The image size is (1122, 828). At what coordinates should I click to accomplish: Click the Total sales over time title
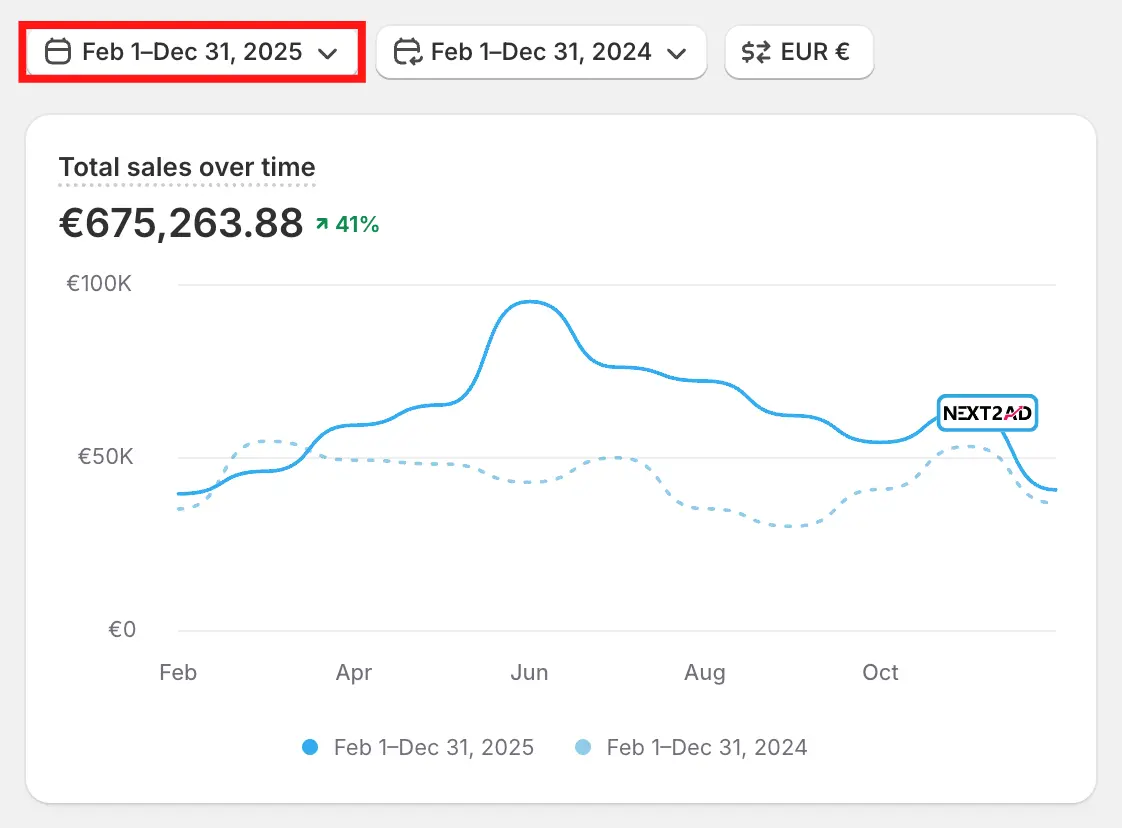[187, 167]
